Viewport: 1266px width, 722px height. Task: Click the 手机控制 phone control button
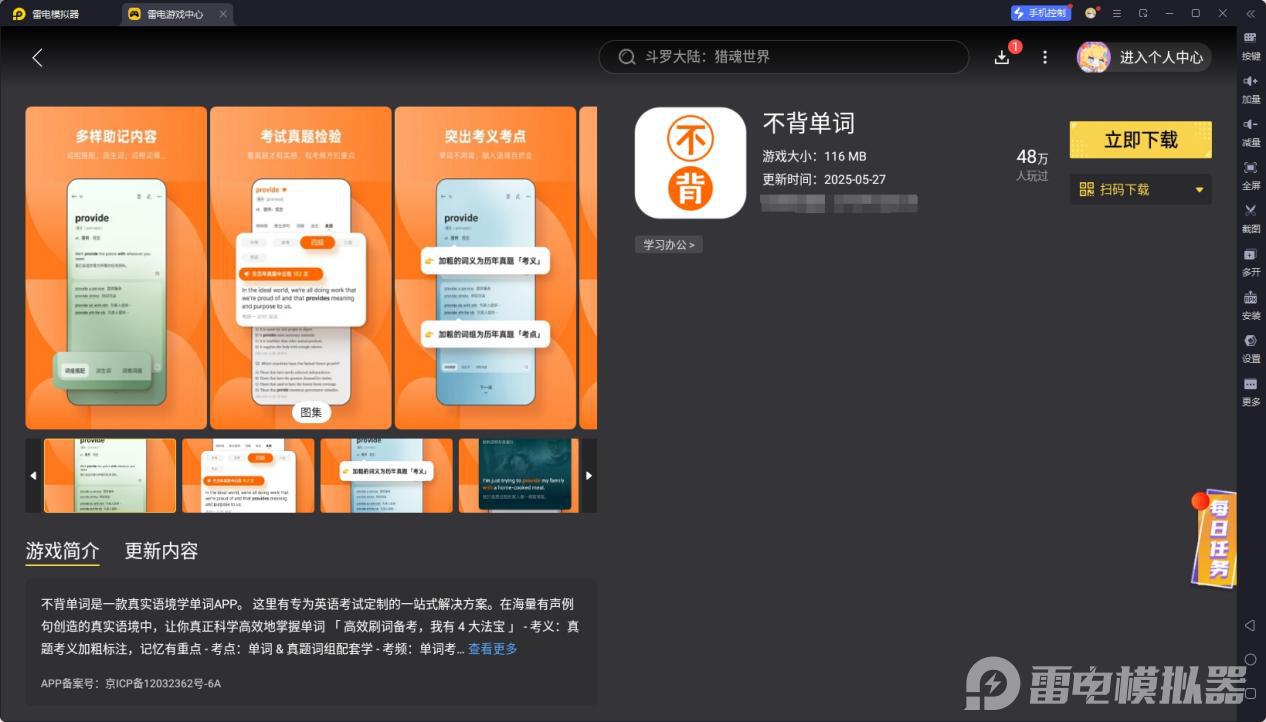pyautogui.click(x=1040, y=13)
